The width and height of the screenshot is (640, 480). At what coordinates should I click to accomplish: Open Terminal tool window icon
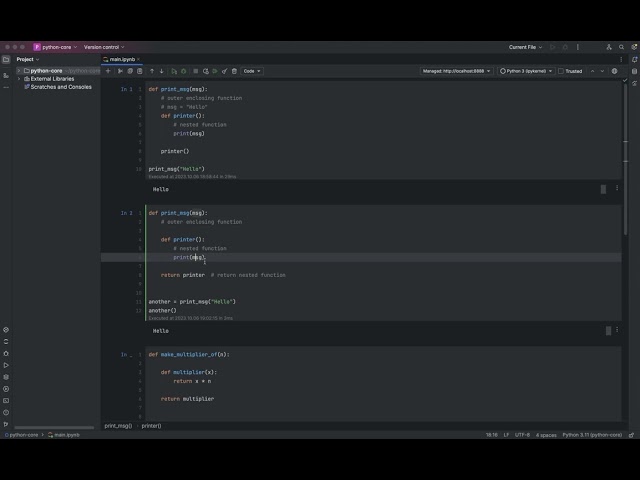6,401
